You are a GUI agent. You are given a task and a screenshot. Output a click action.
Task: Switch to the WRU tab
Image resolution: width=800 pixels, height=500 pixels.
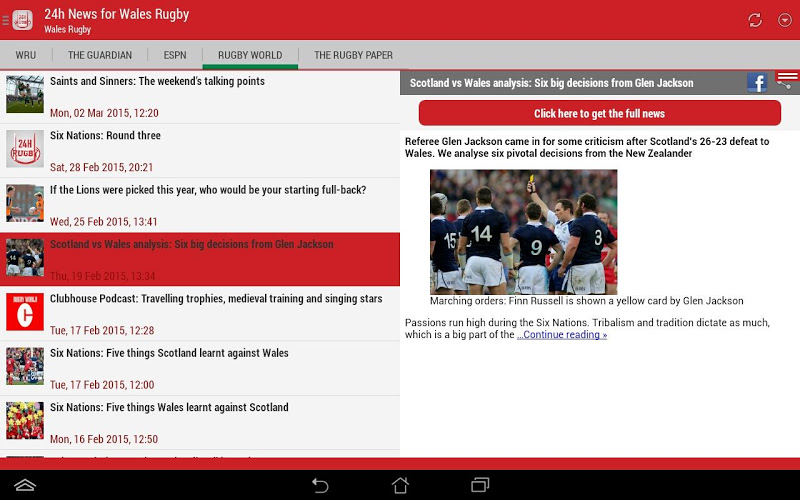coord(26,55)
